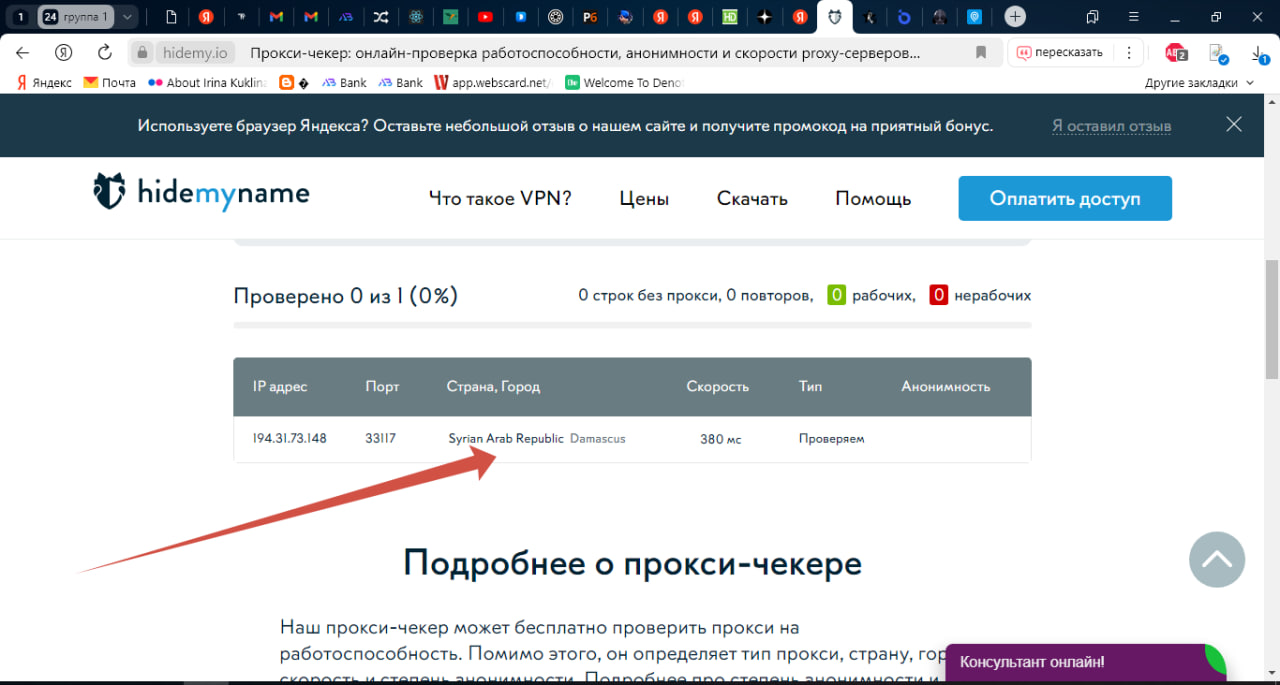Click the Проверяем status cell

click(x=831, y=438)
